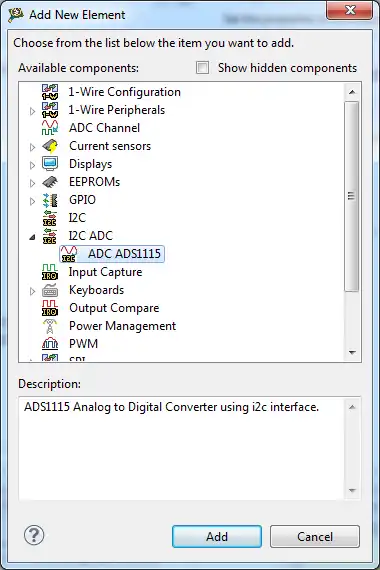Open help via the question mark icon

[34, 535]
